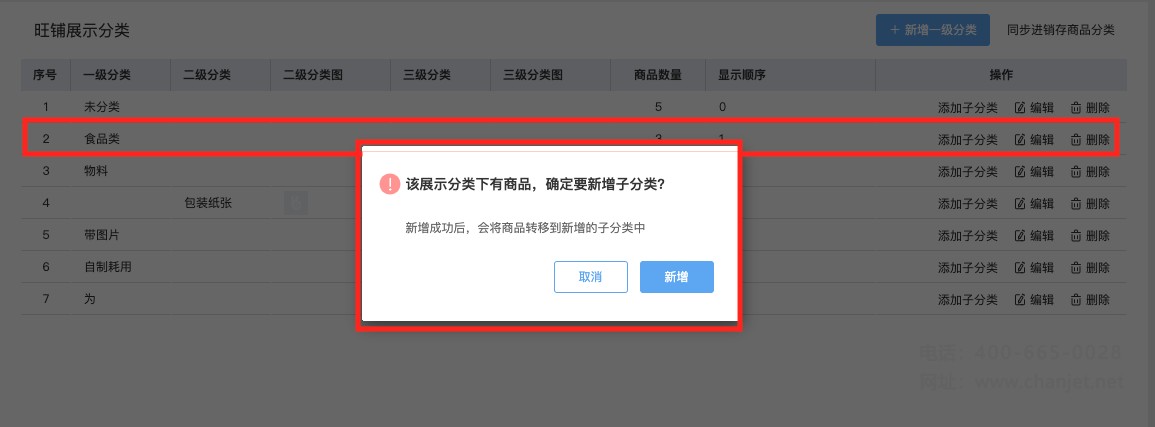Click 添加子分类 for 未分类 row
Image resolution: width=1155 pixels, height=427 pixels.
coord(967,107)
